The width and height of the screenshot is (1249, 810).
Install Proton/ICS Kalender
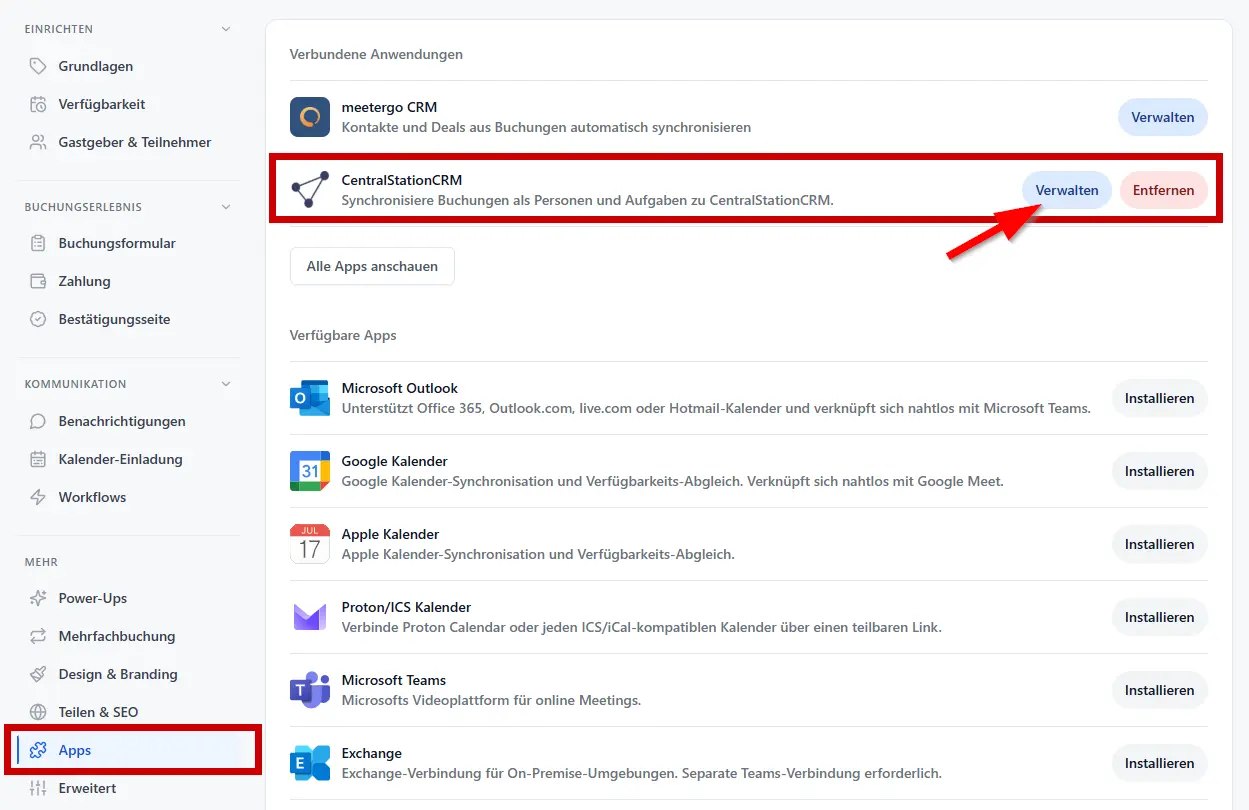click(1160, 617)
